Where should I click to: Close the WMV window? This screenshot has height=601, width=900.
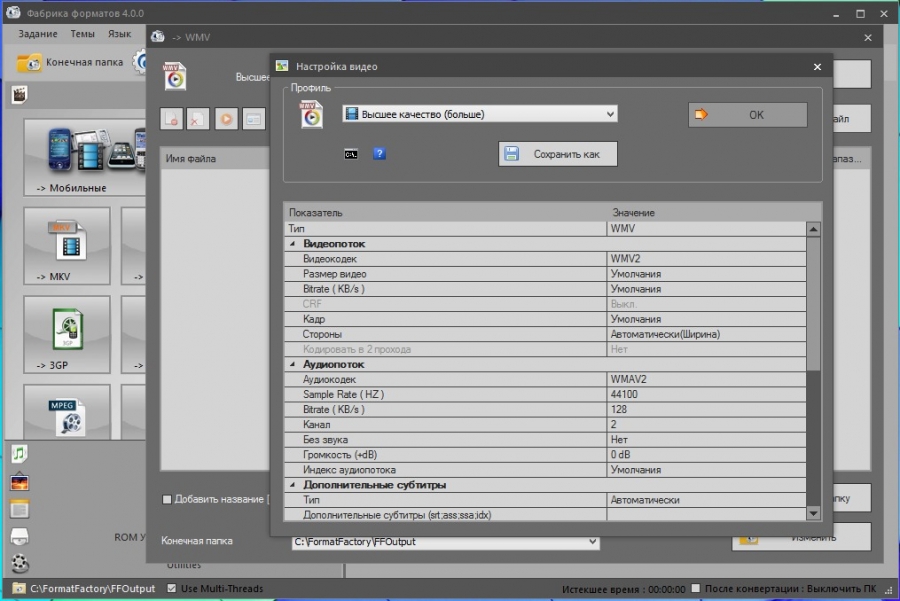point(868,37)
